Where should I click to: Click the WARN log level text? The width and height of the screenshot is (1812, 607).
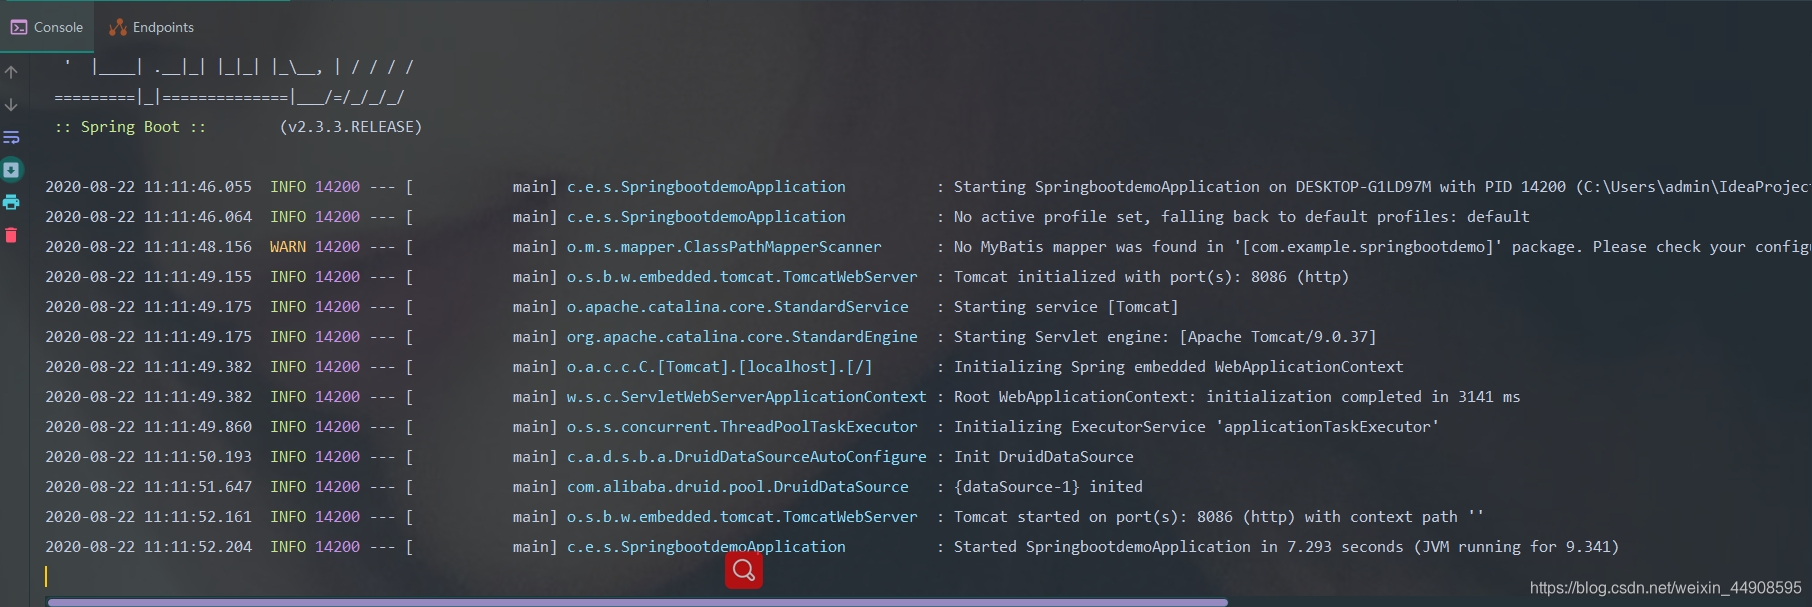[x=288, y=247]
